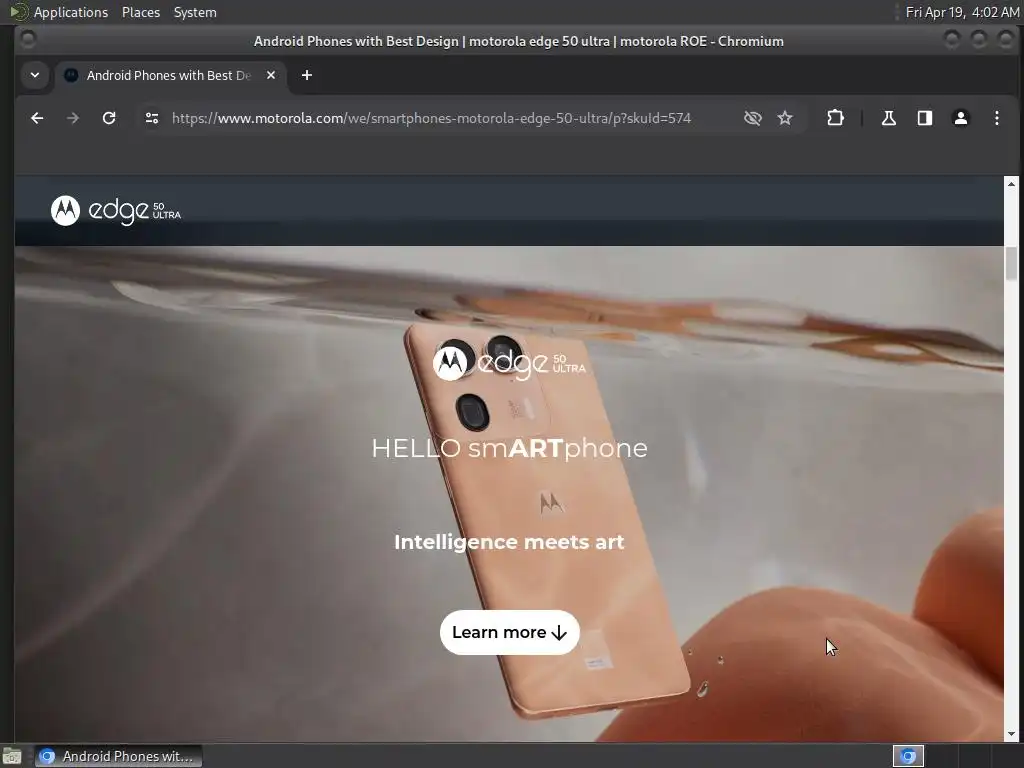Open the System menu

coord(195,12)
